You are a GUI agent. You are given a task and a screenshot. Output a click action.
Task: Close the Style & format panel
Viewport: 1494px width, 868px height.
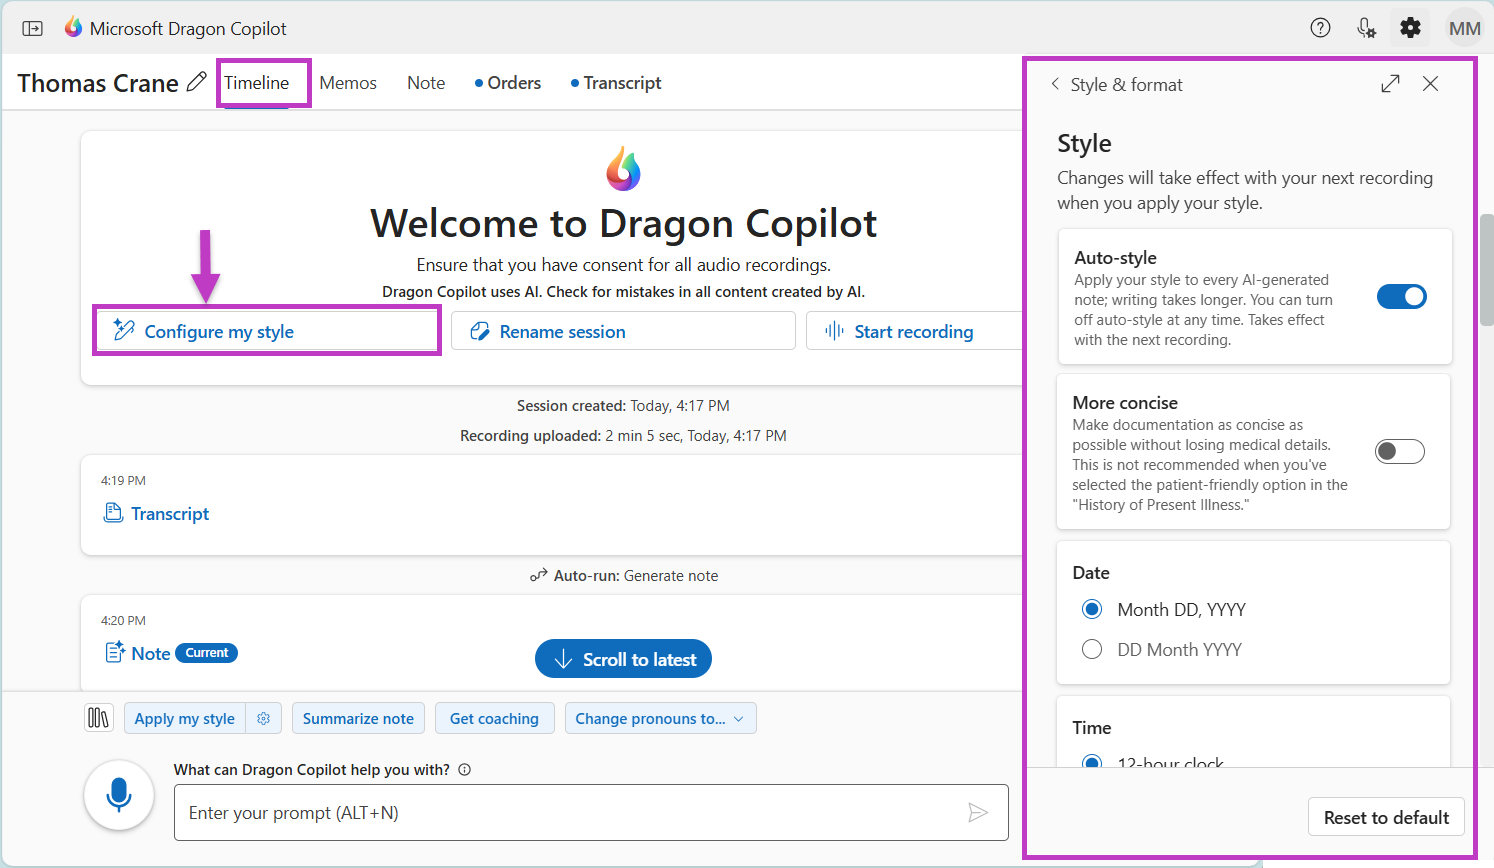1430,84
